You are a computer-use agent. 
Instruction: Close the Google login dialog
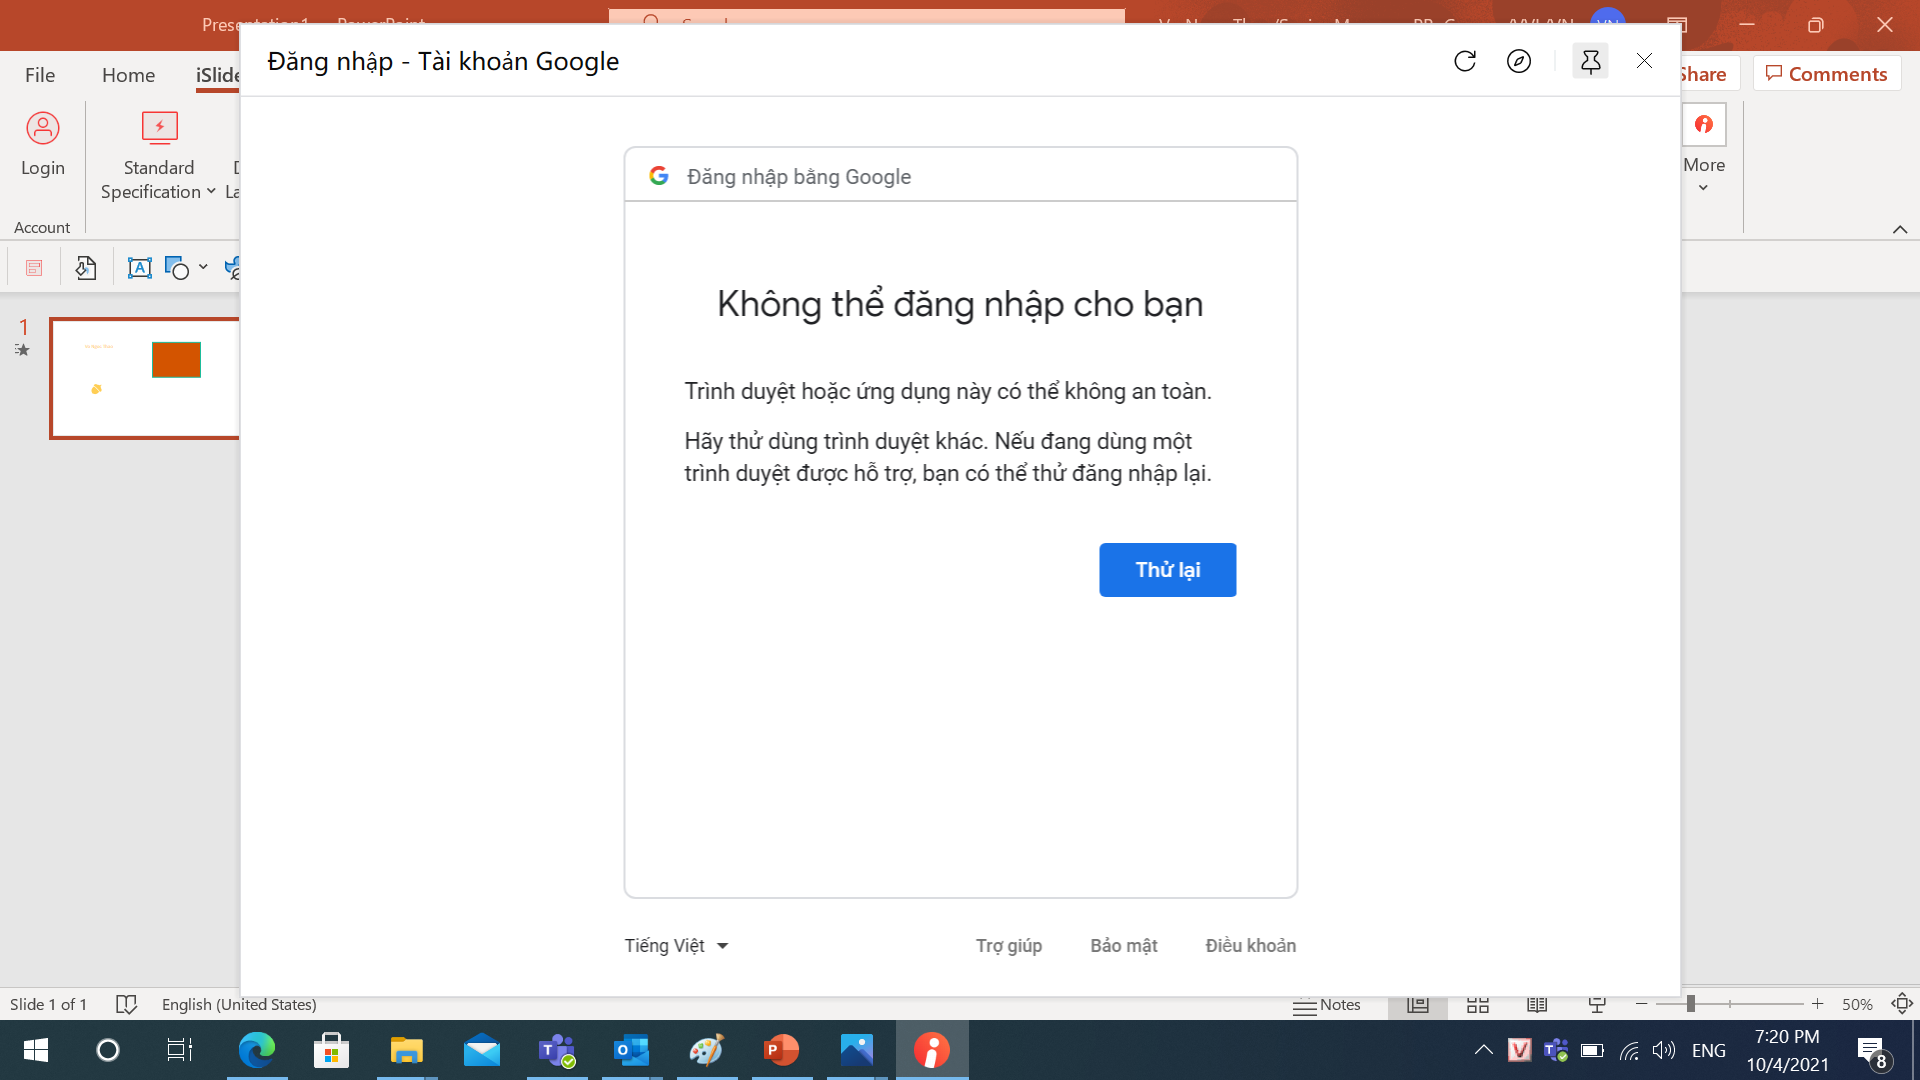(x=1644, y=61)
